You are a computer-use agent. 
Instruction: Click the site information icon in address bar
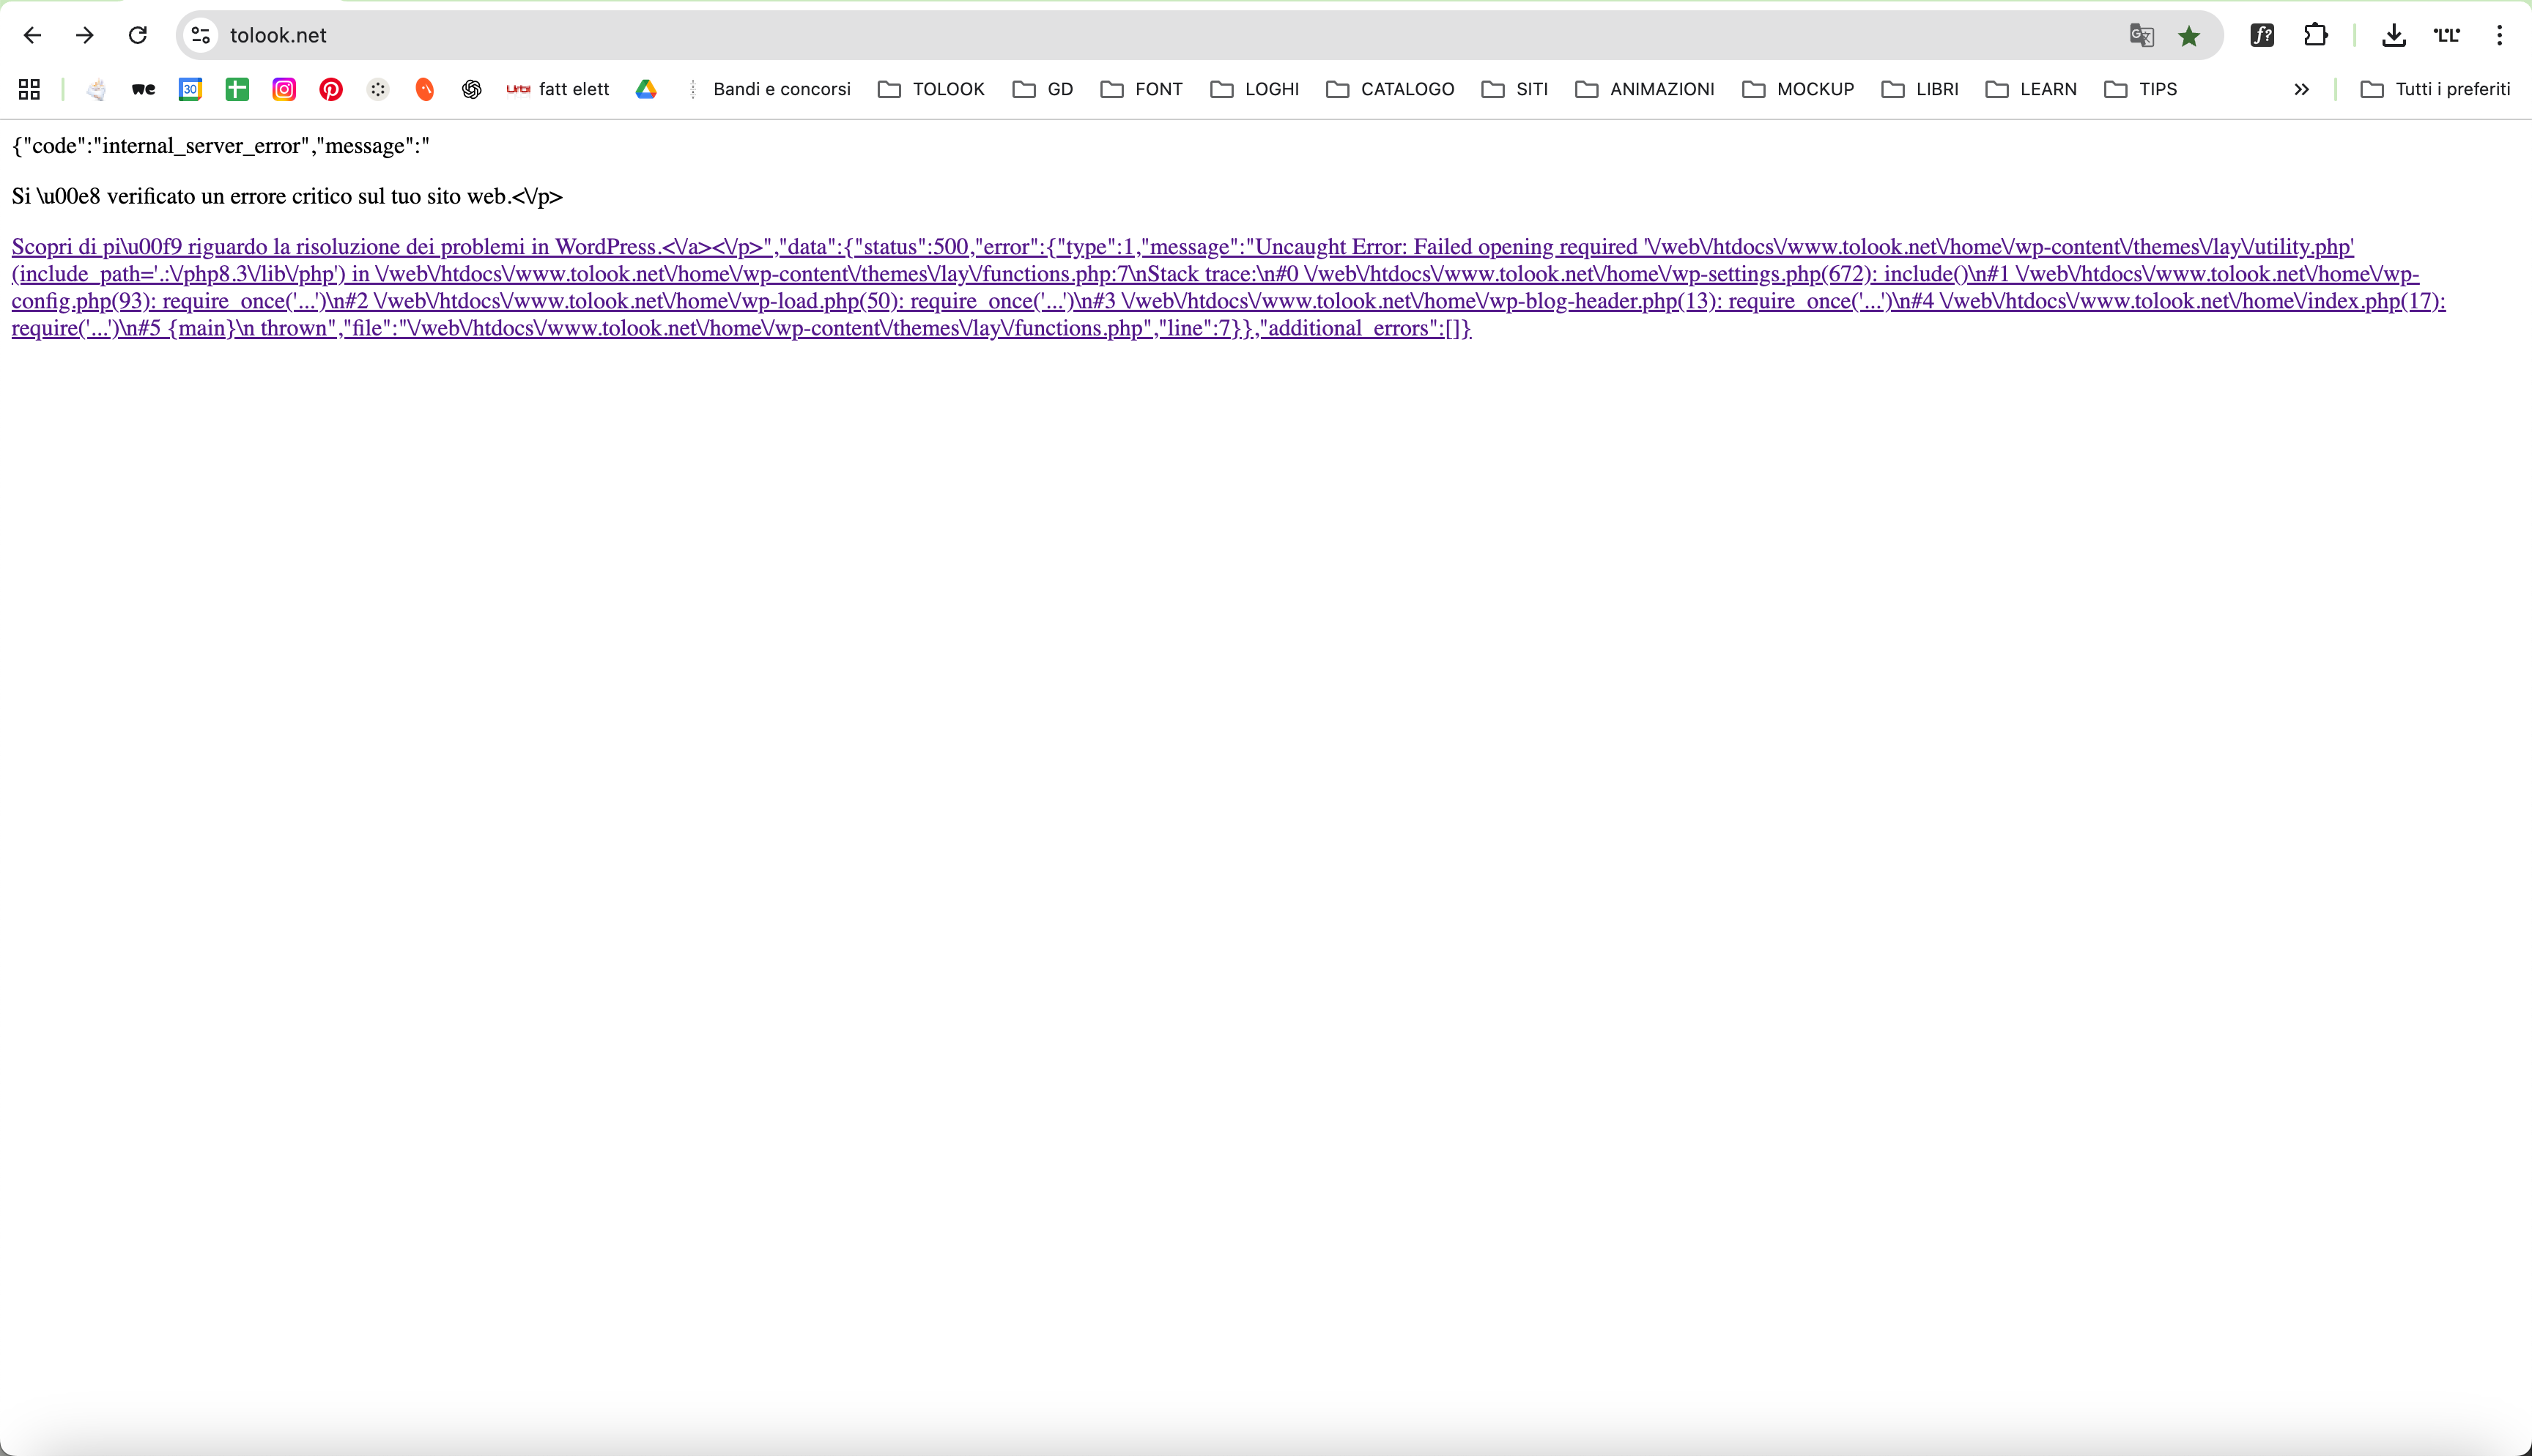201,35
